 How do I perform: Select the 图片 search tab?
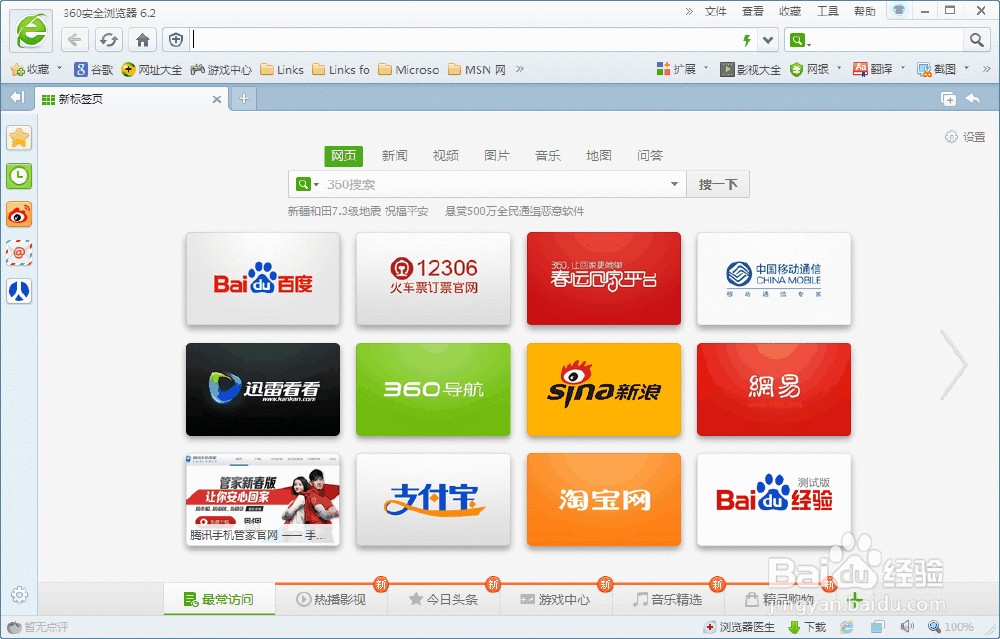click(496, 156)
